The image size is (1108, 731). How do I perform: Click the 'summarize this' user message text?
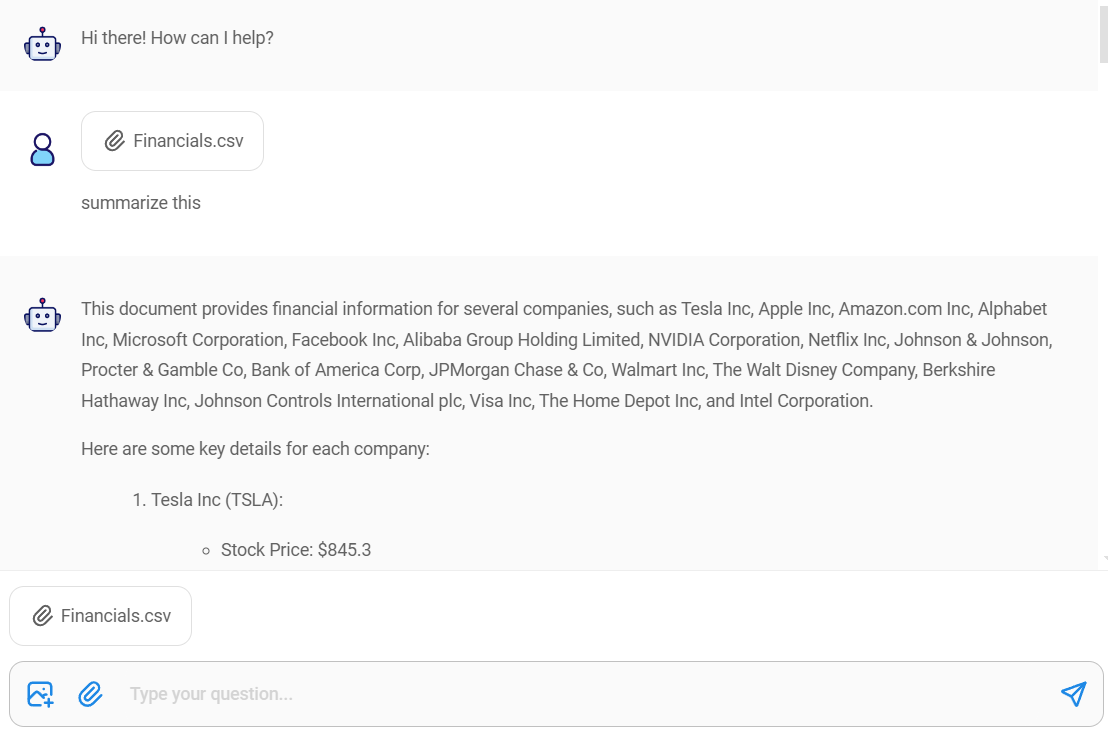[141, 203]
